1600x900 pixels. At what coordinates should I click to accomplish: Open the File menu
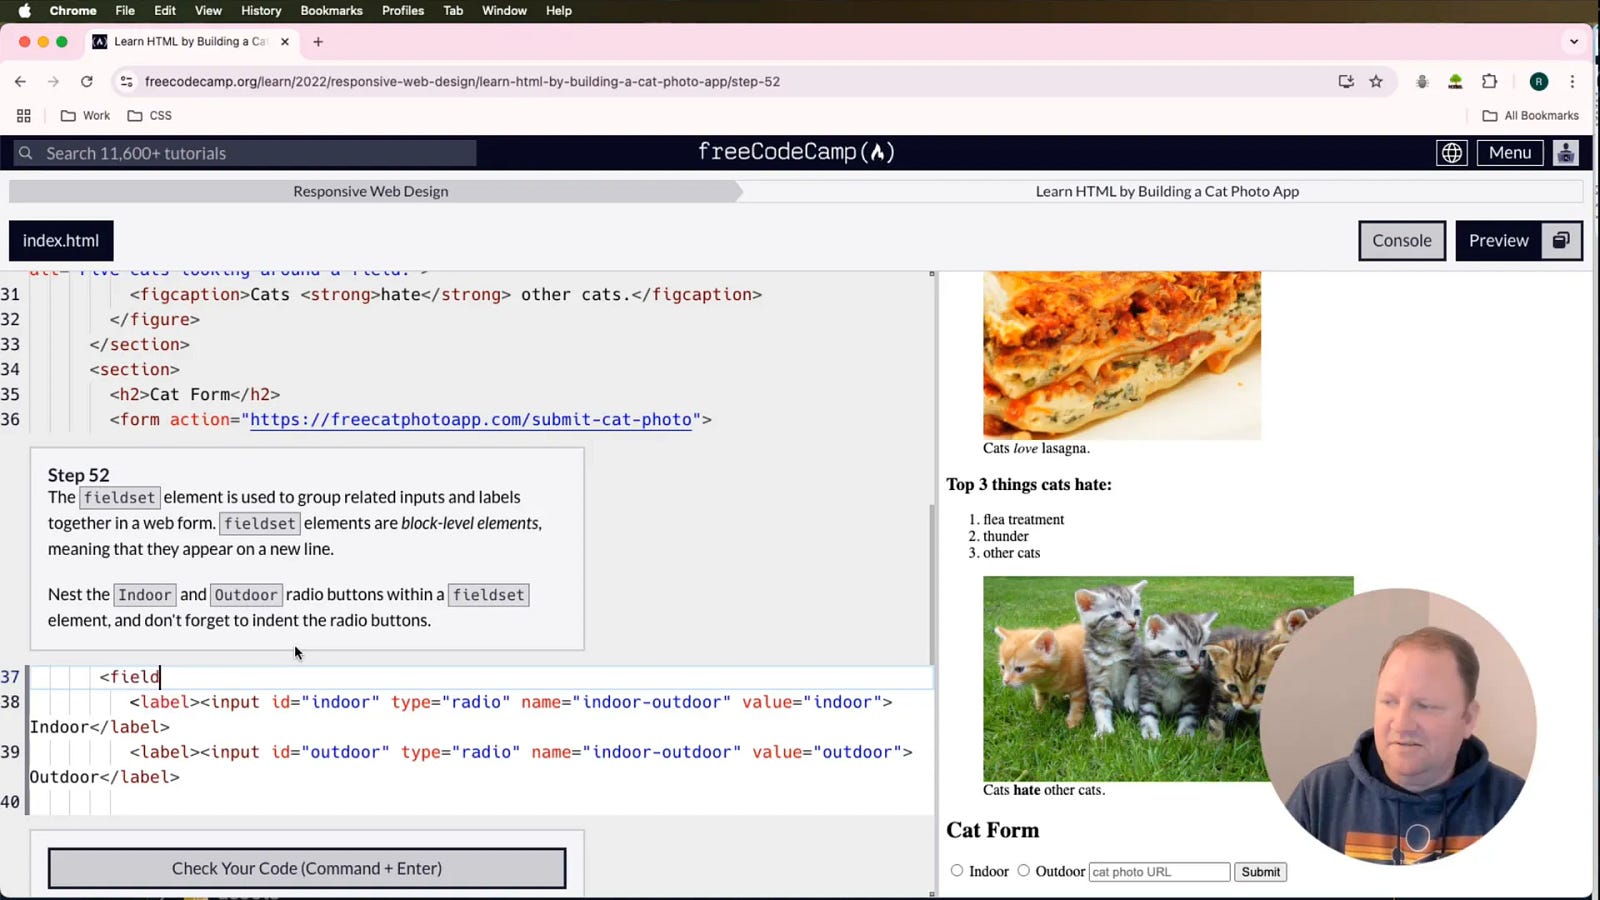pyautogui.click(x=125, y=11)
